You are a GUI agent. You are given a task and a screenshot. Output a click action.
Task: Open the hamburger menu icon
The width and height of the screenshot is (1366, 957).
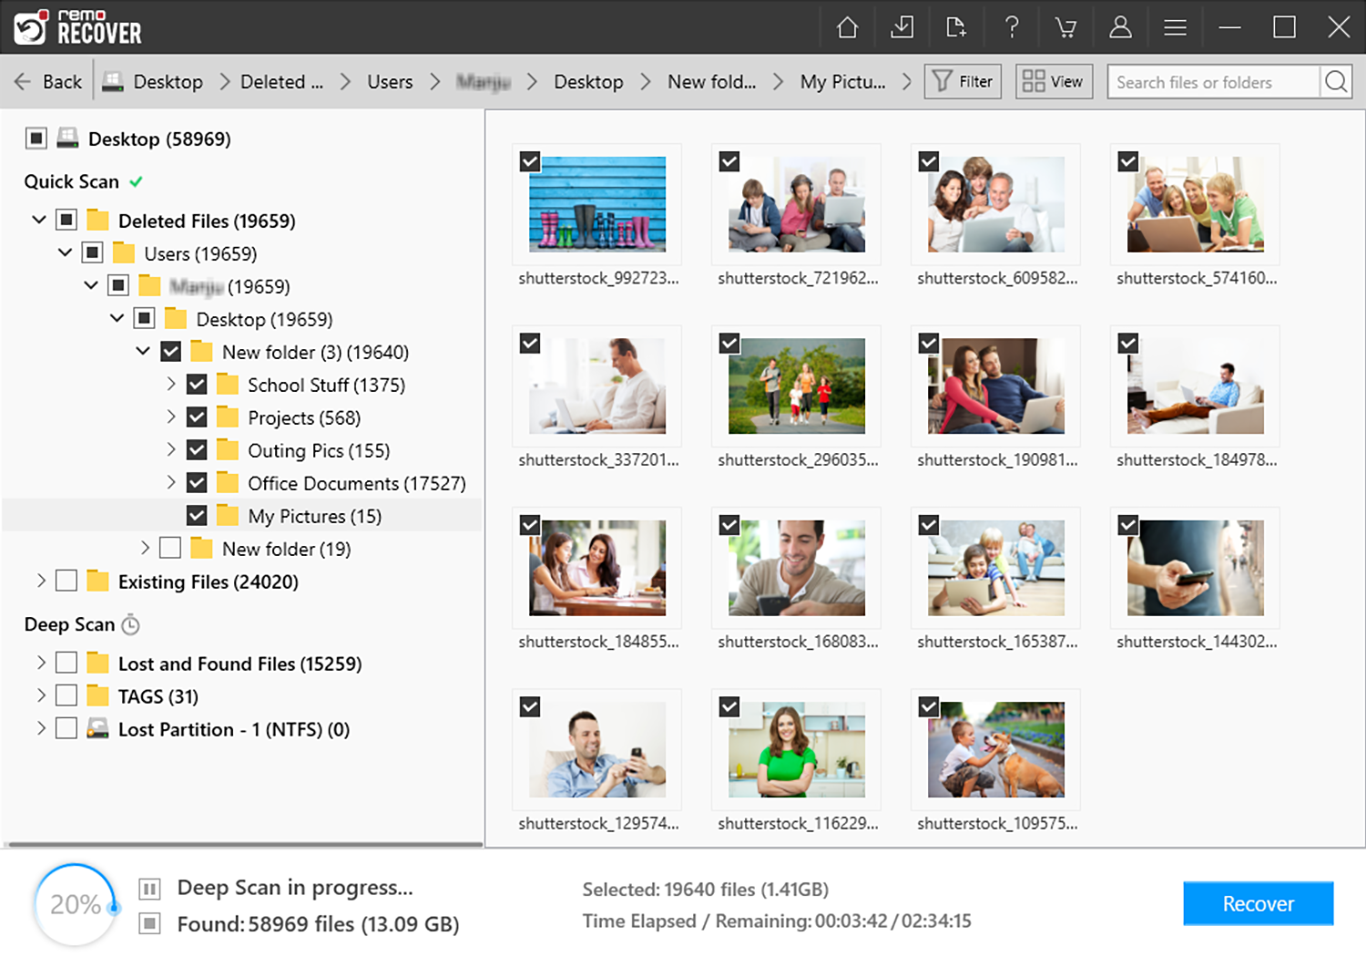pos(1175,27)
